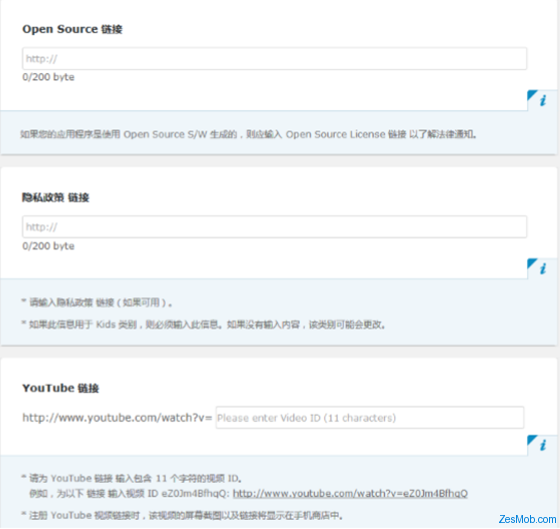
Task: Click the http://www.youtube.com/watch?v= prefix text
Action: pos(117,418)
